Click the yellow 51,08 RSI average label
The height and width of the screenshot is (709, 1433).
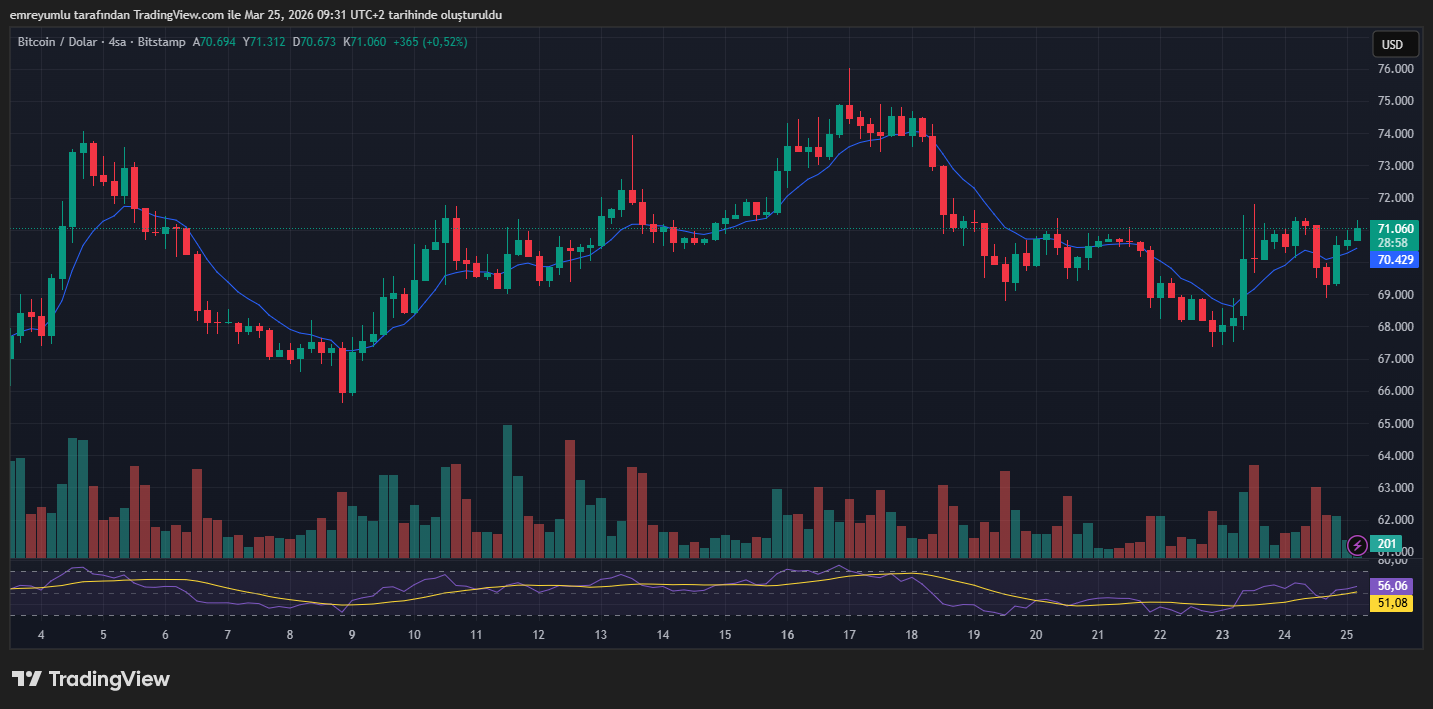point(1393,603)
